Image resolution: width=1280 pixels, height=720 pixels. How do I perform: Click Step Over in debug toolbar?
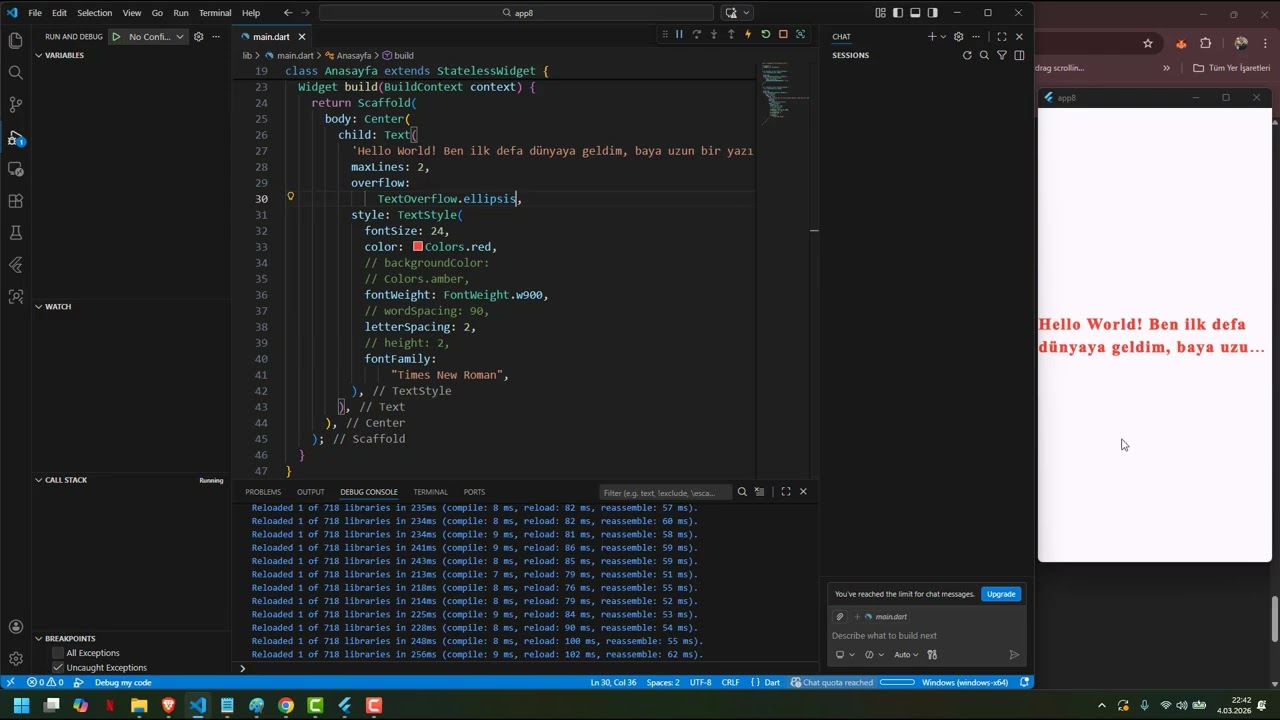(x=697, y=34)
